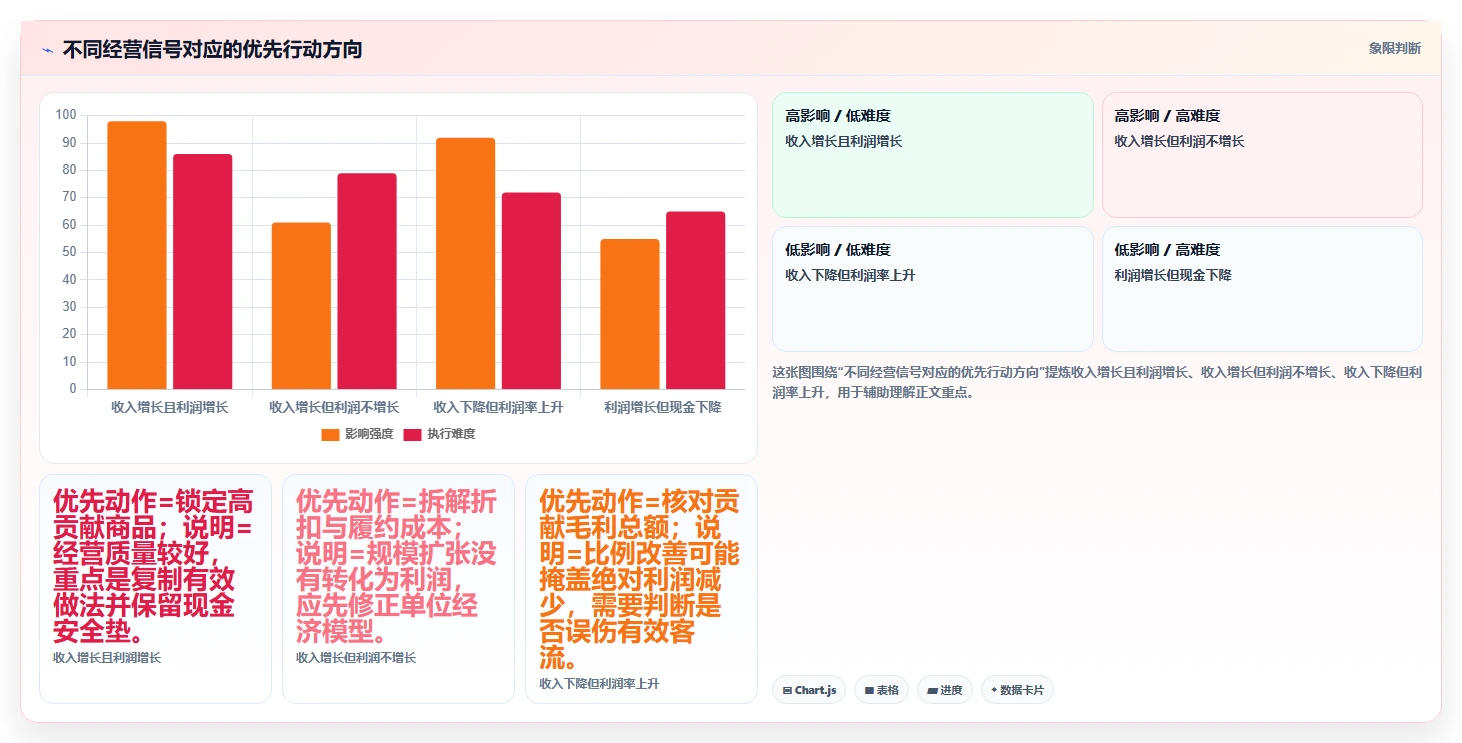Click the orange bar for 收入下降但利润率上升
The width and height of the screenshot is (1462, 743).
465,263
